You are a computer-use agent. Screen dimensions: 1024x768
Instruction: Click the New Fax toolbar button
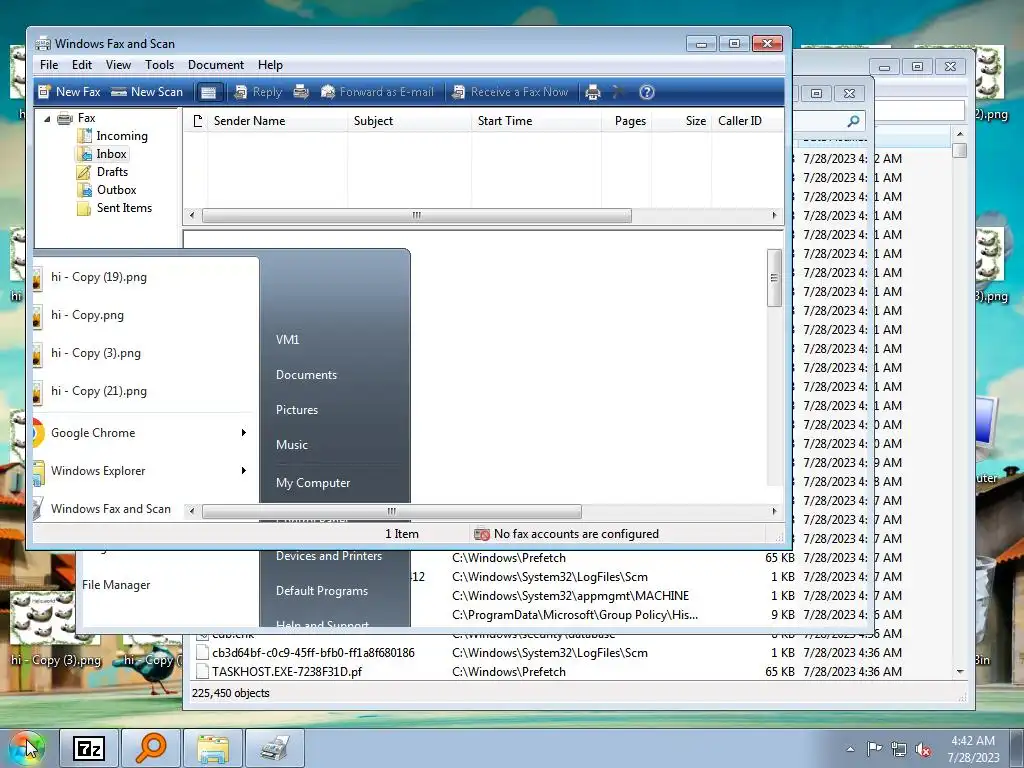(x=69, y=92)
